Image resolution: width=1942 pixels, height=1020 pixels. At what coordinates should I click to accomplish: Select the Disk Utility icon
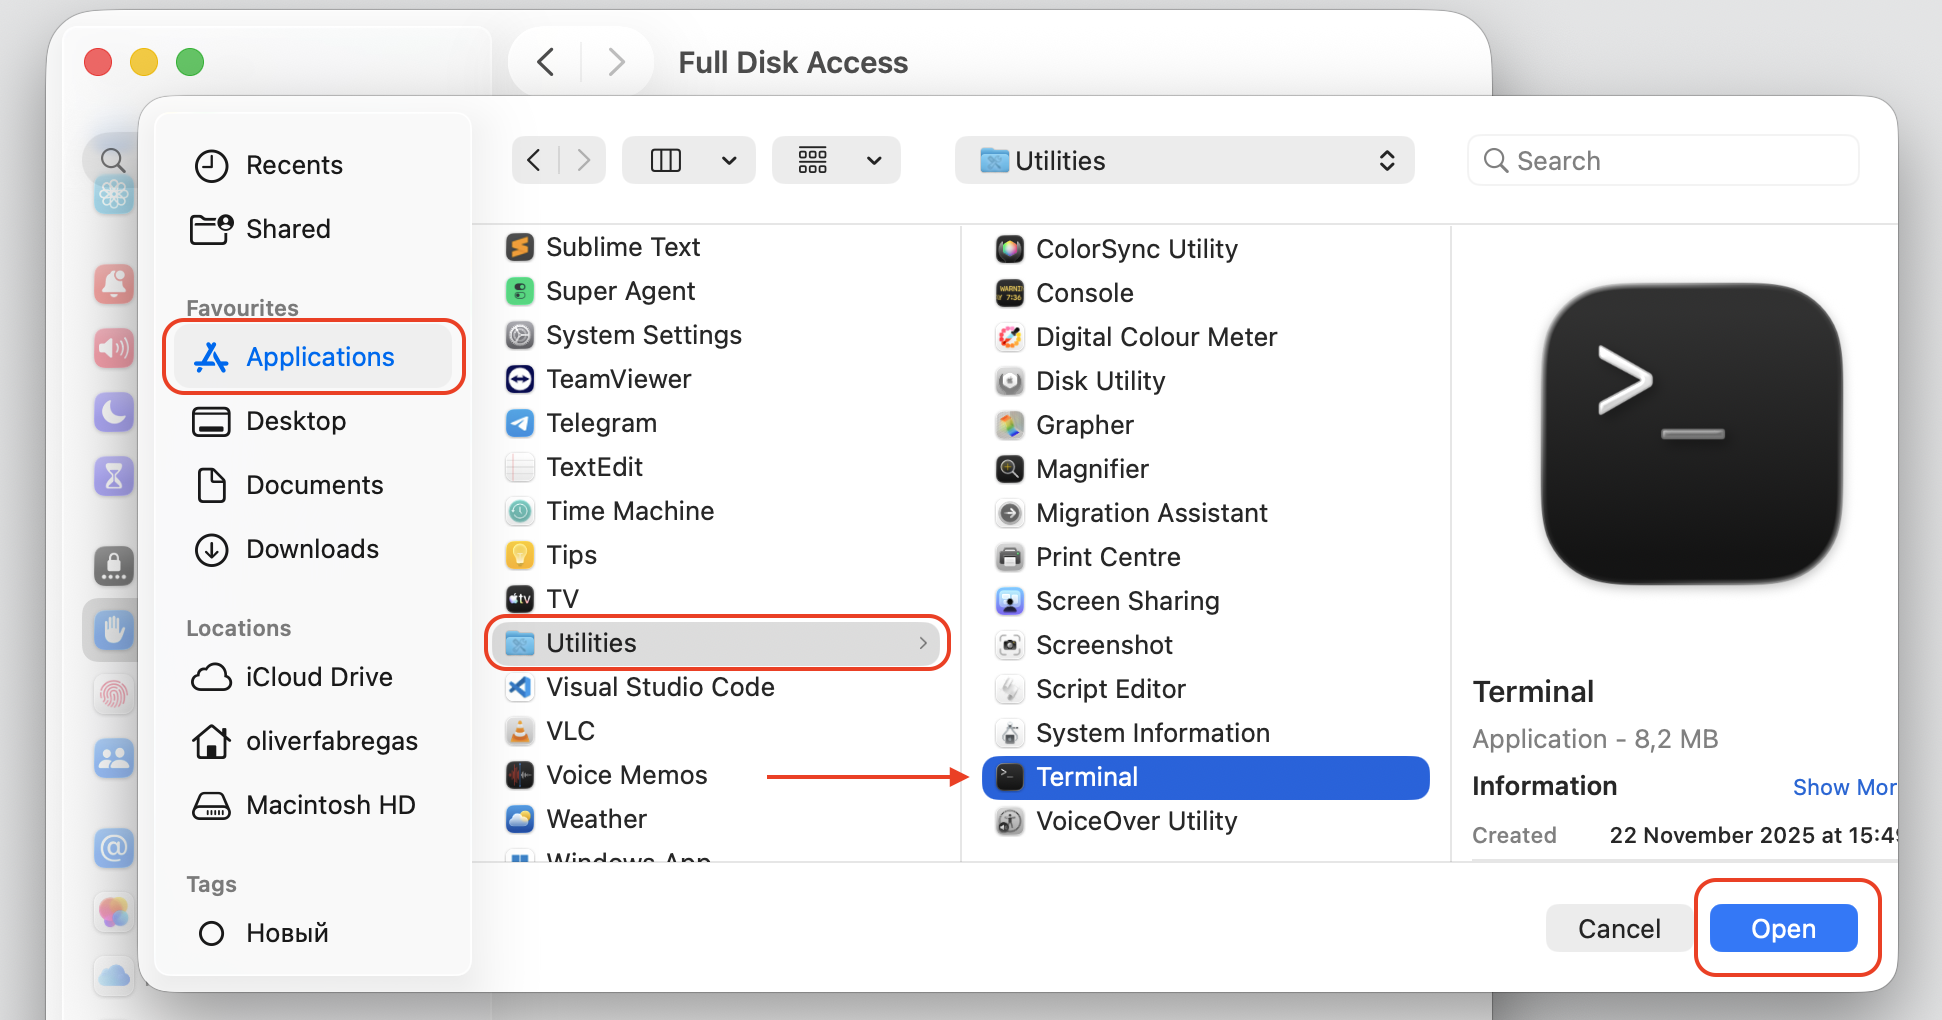pyautogui.click(x=1010, y=381)
